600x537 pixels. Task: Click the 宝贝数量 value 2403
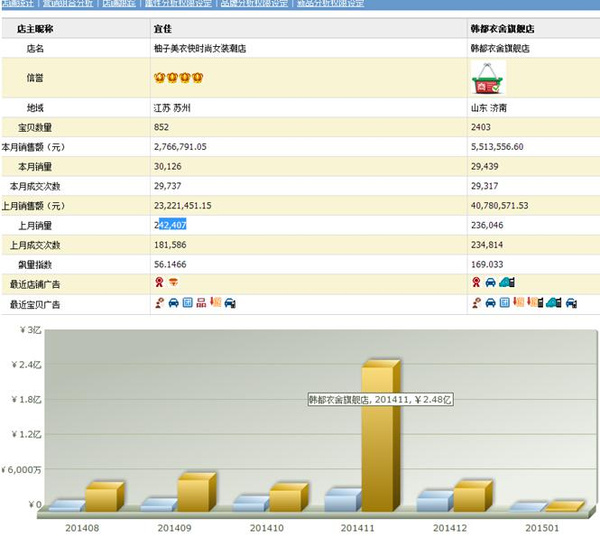coord(481,127)
